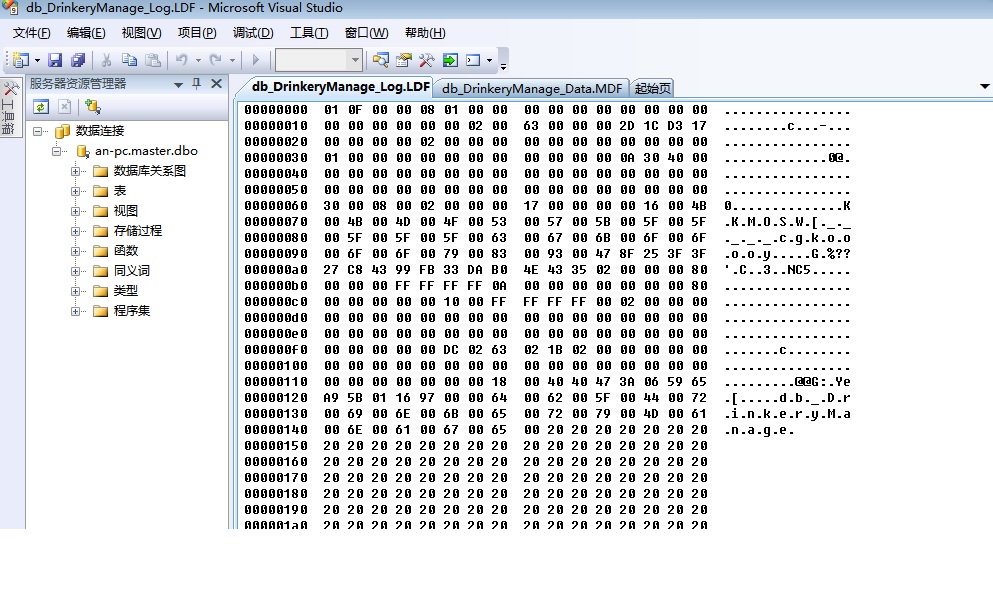993x614 pixels.
Task: Switch to the db_DrinkeryManage_Log.LDF tab
Action: [x=340, y=87]
